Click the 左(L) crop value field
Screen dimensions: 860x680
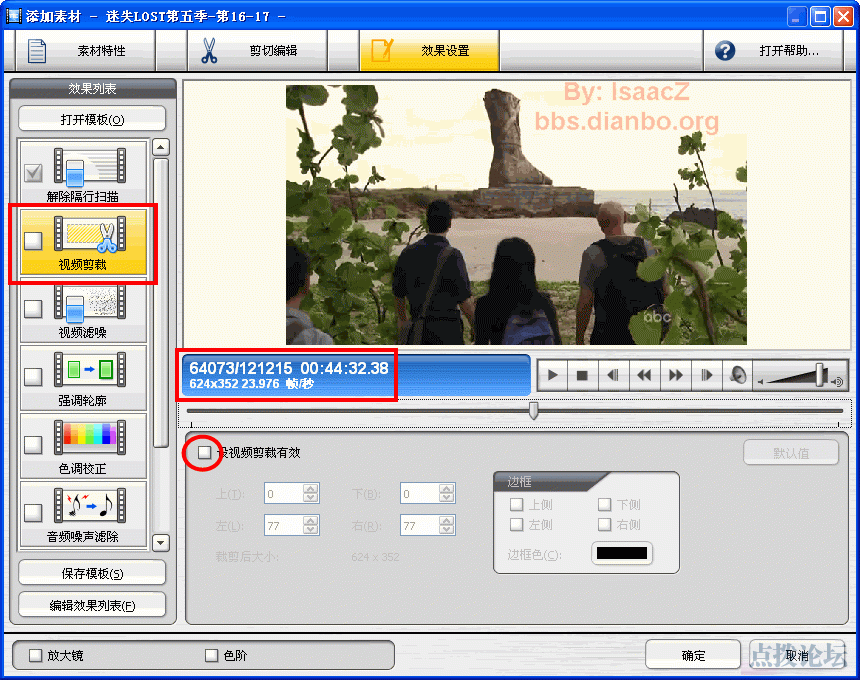click(x=284, y=525)
